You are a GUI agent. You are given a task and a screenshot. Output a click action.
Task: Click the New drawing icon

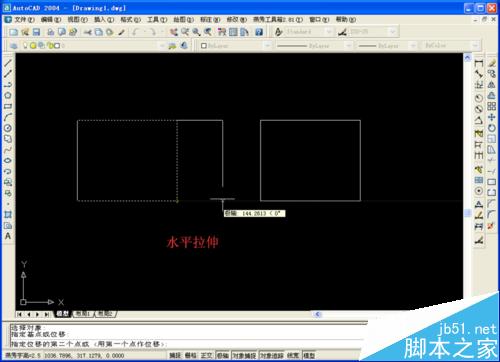pos(14,32)
